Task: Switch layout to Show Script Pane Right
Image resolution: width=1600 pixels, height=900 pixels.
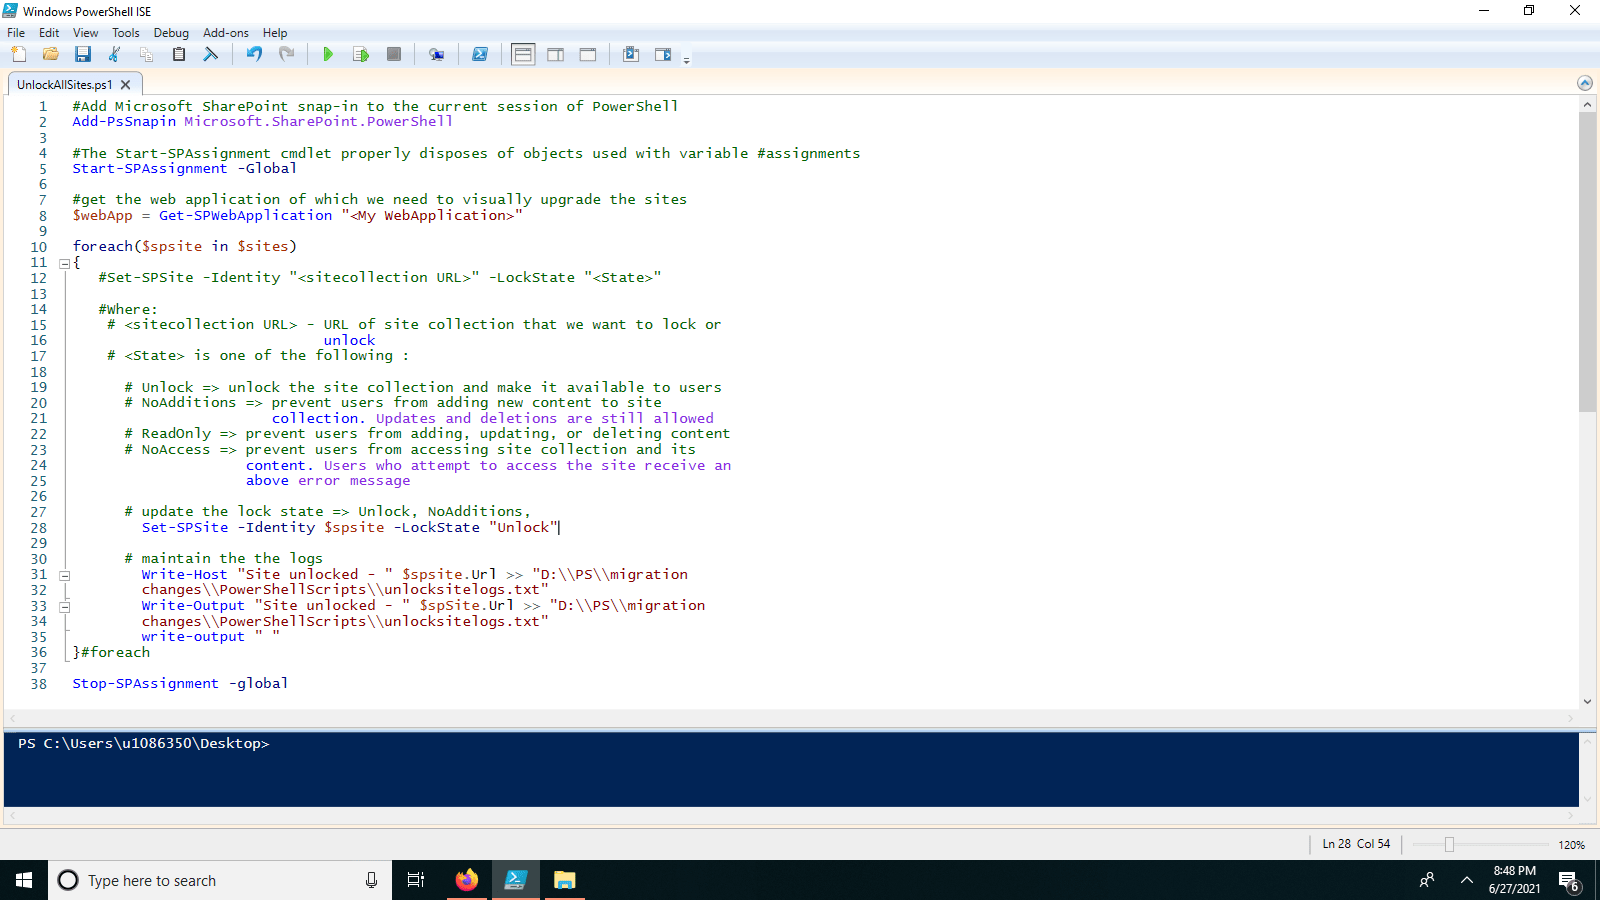Action: pos(555,54)
